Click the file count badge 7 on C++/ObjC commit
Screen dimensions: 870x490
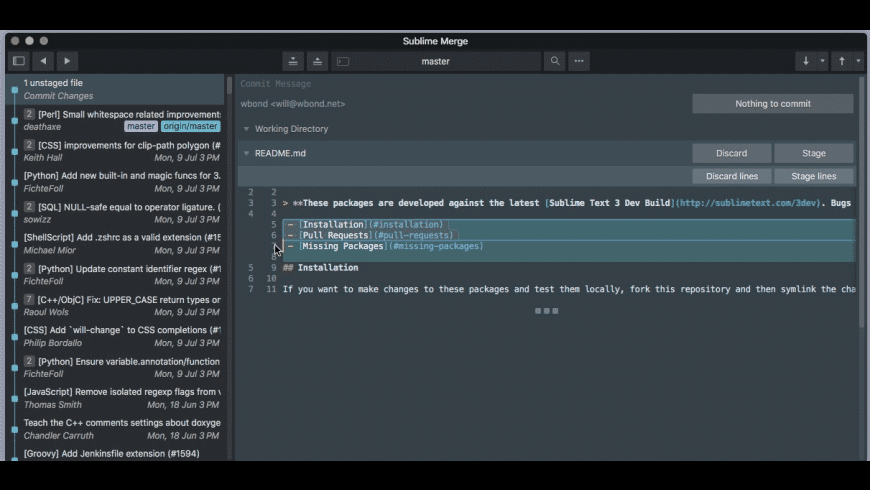click(x=29, y=300)
